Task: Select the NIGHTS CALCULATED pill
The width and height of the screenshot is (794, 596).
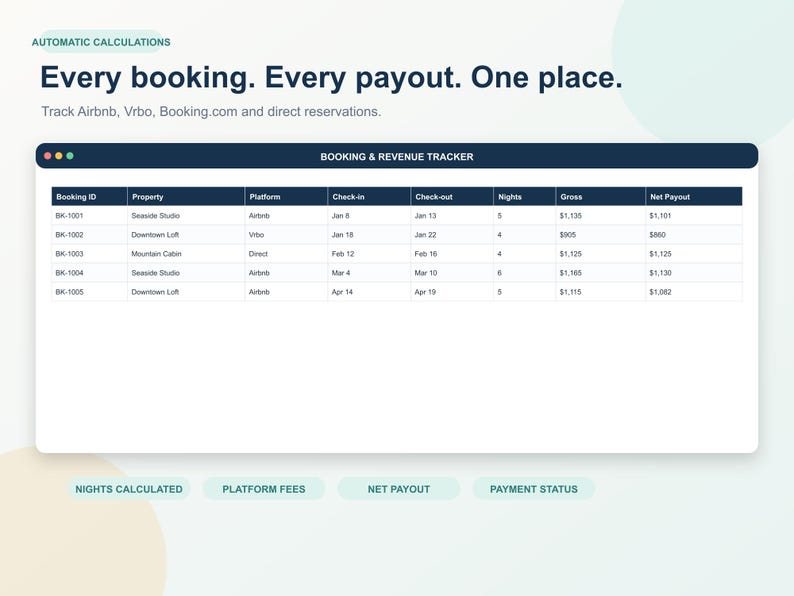Action: coord(129,489)
